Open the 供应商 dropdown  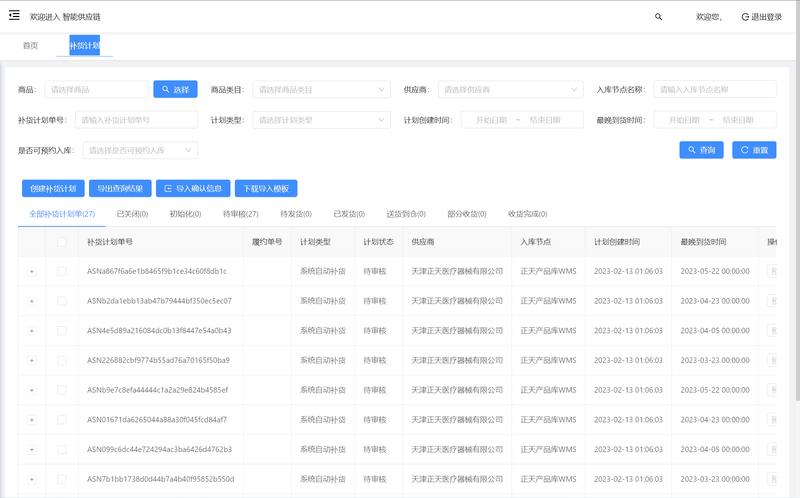(510, 89)
